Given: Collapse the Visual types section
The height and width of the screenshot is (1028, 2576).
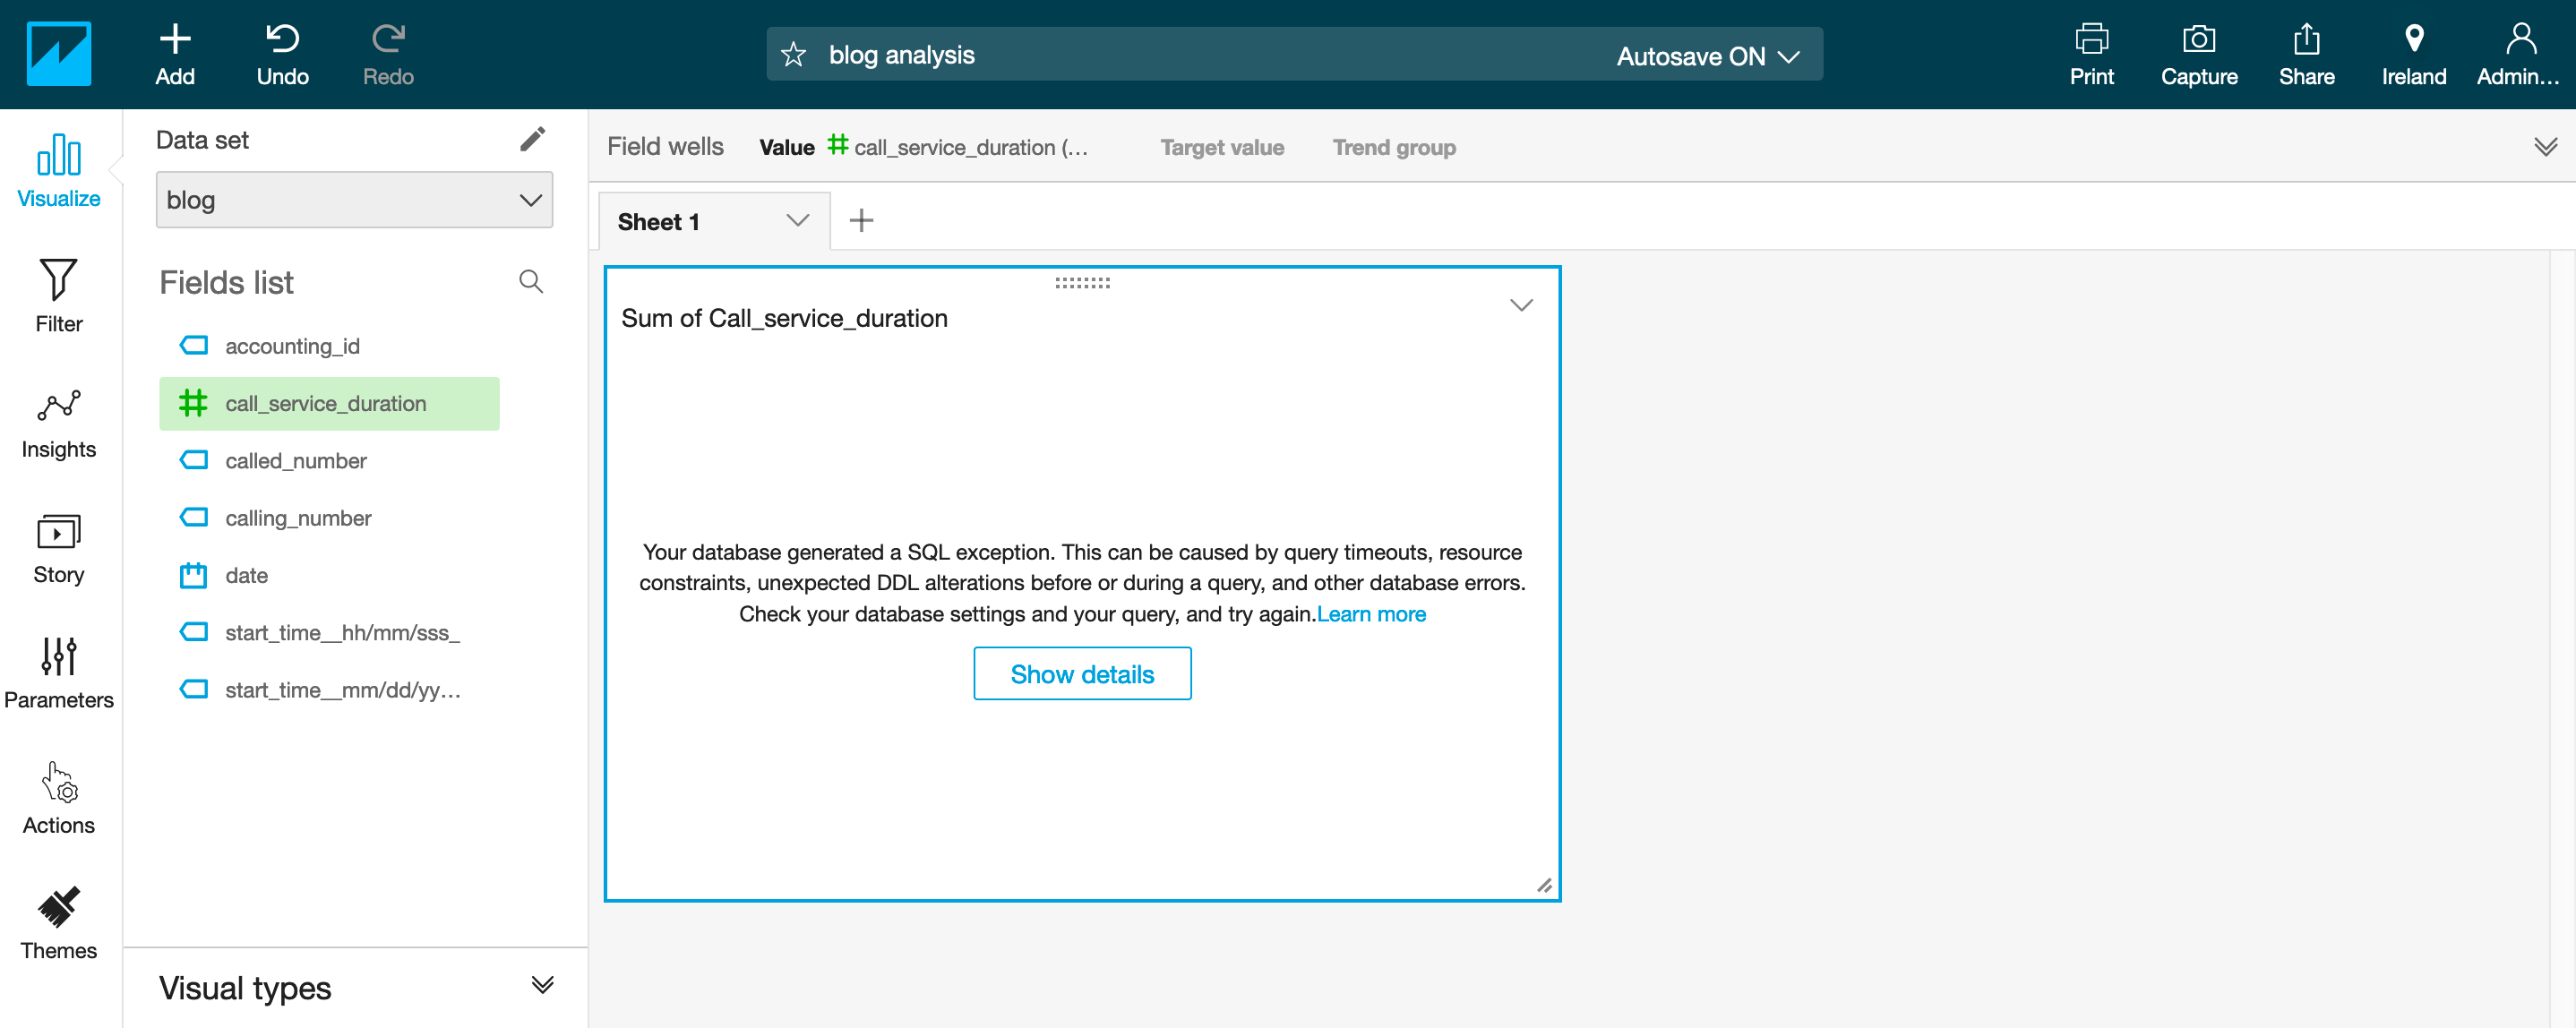Looking at the screenshot, I should click(543, 986).
